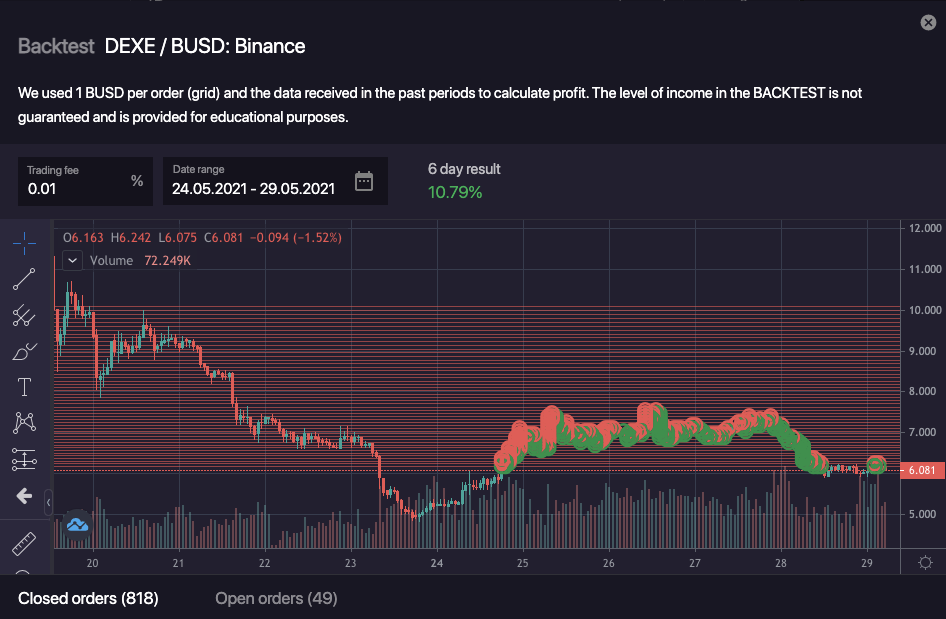Select the crosshair cursor tool
This screenshot has width=946, height=619.
[x=24, y=243]
